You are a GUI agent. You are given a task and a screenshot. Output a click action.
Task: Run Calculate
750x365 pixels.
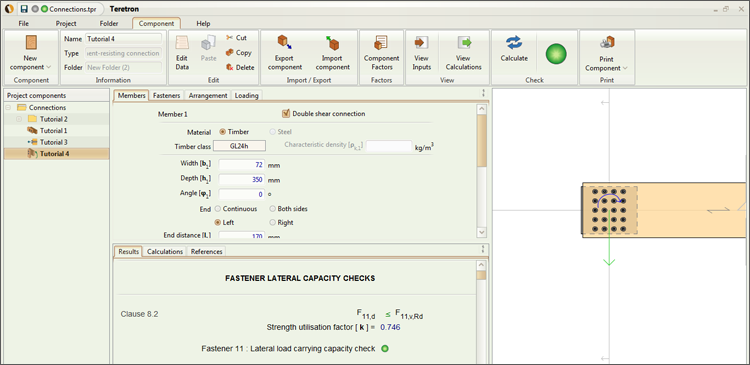pos(514,49)
